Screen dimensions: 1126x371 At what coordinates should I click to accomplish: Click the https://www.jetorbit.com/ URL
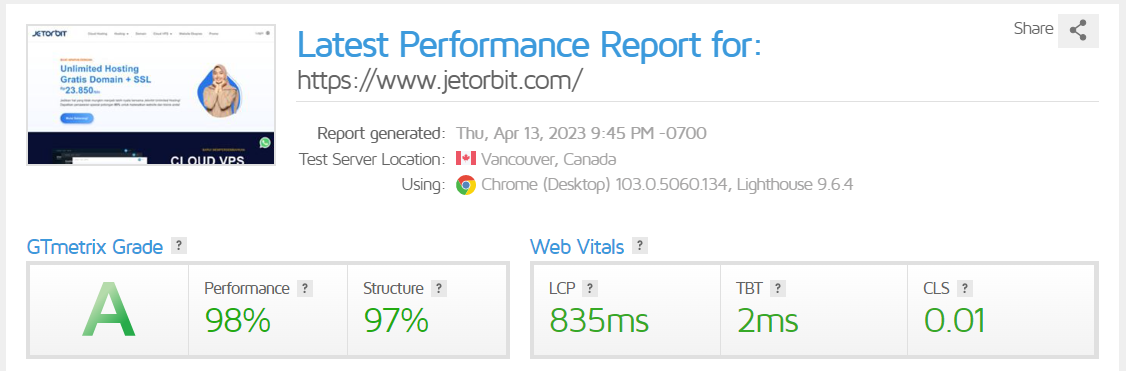click(x=439, y=79)
